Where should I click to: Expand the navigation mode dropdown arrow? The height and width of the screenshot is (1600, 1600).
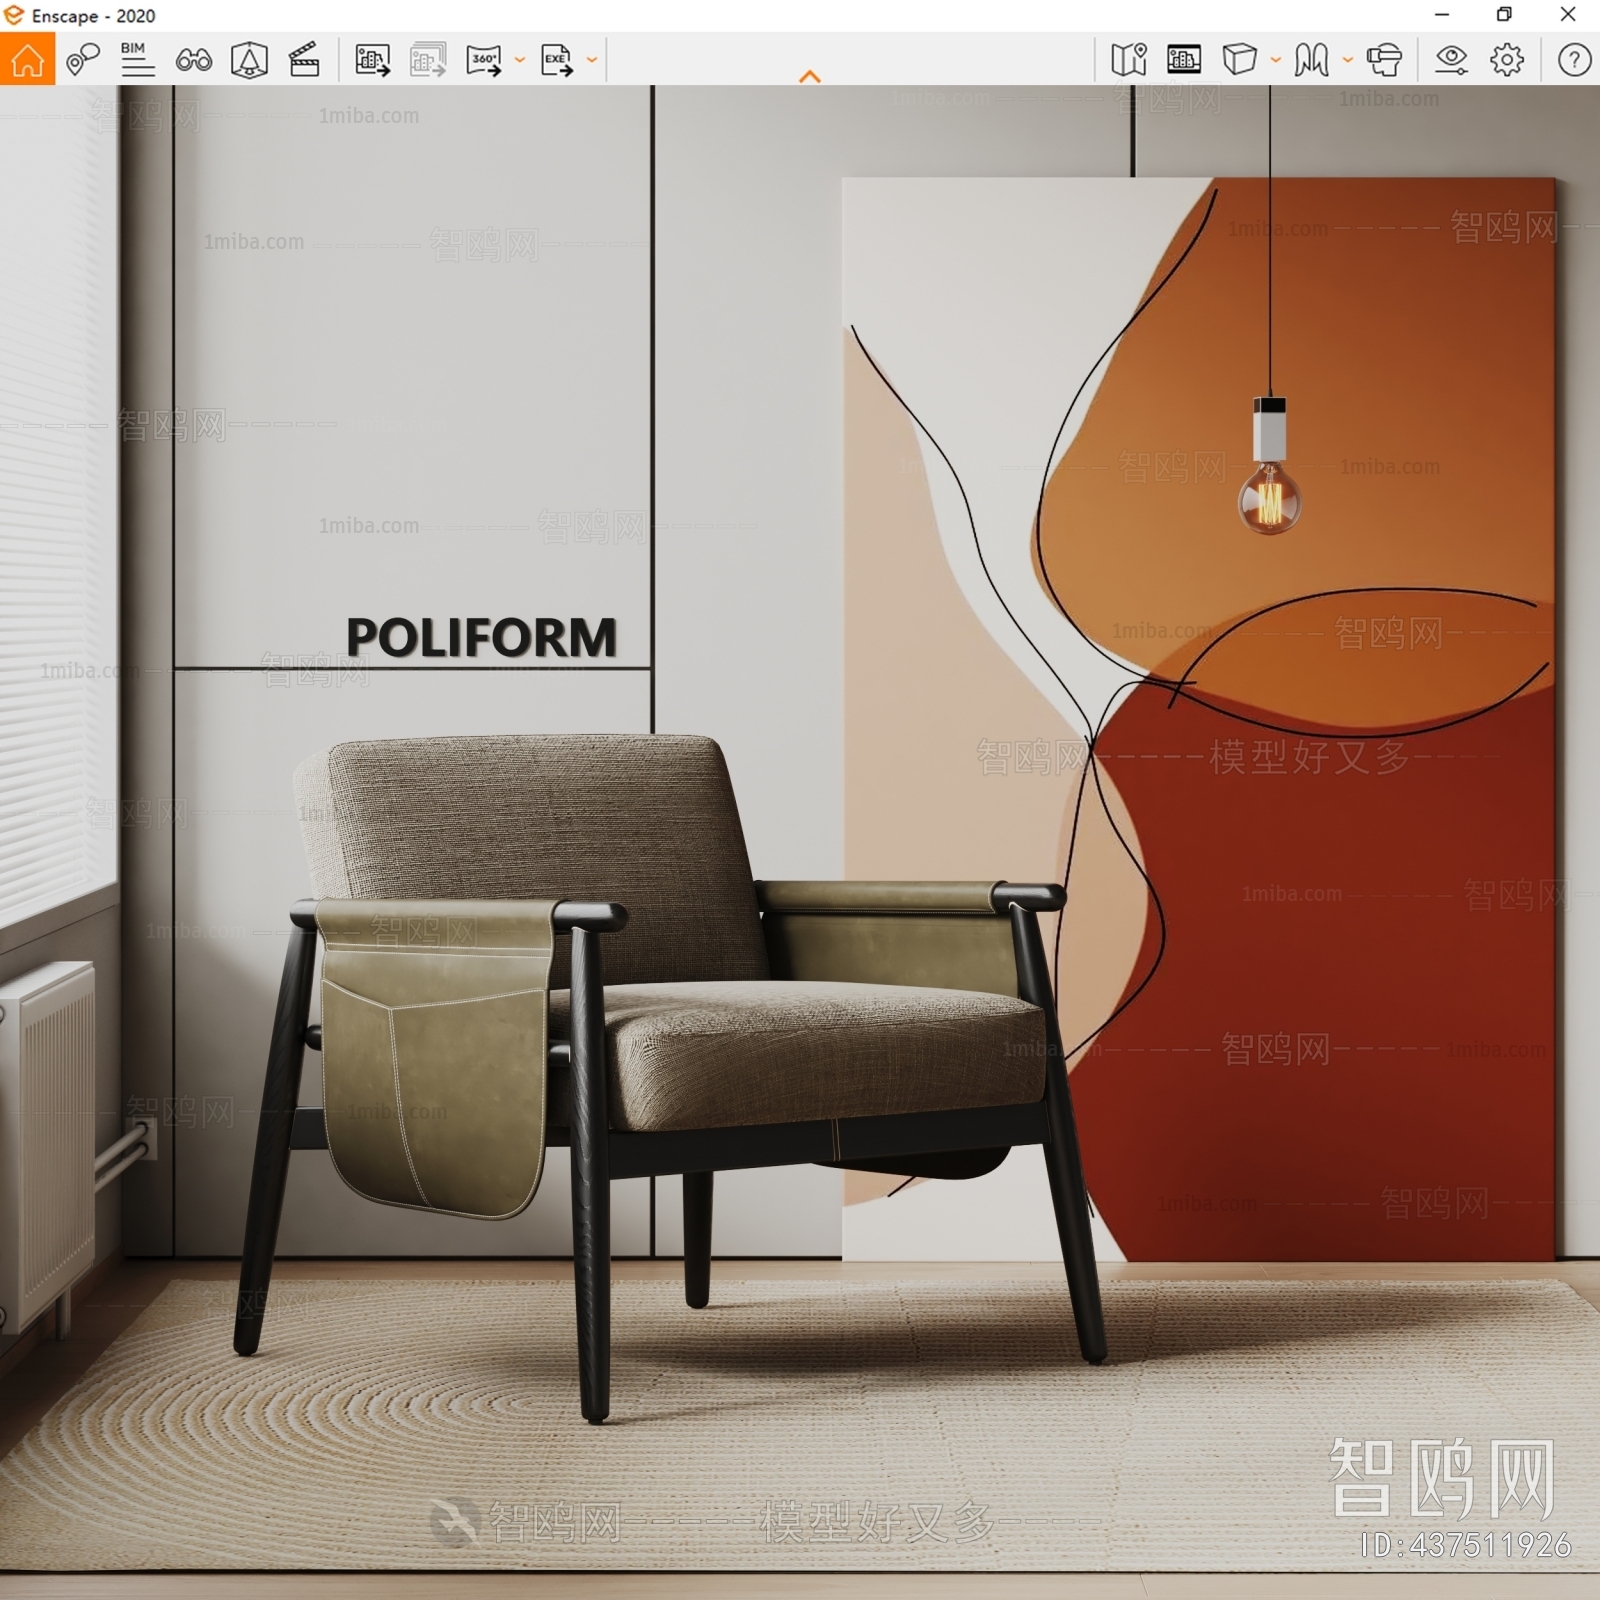1348,60
